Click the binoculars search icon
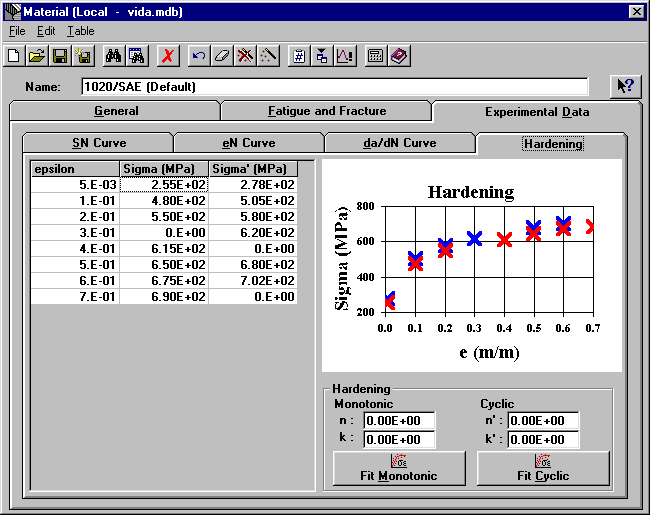 coord(113,56)
